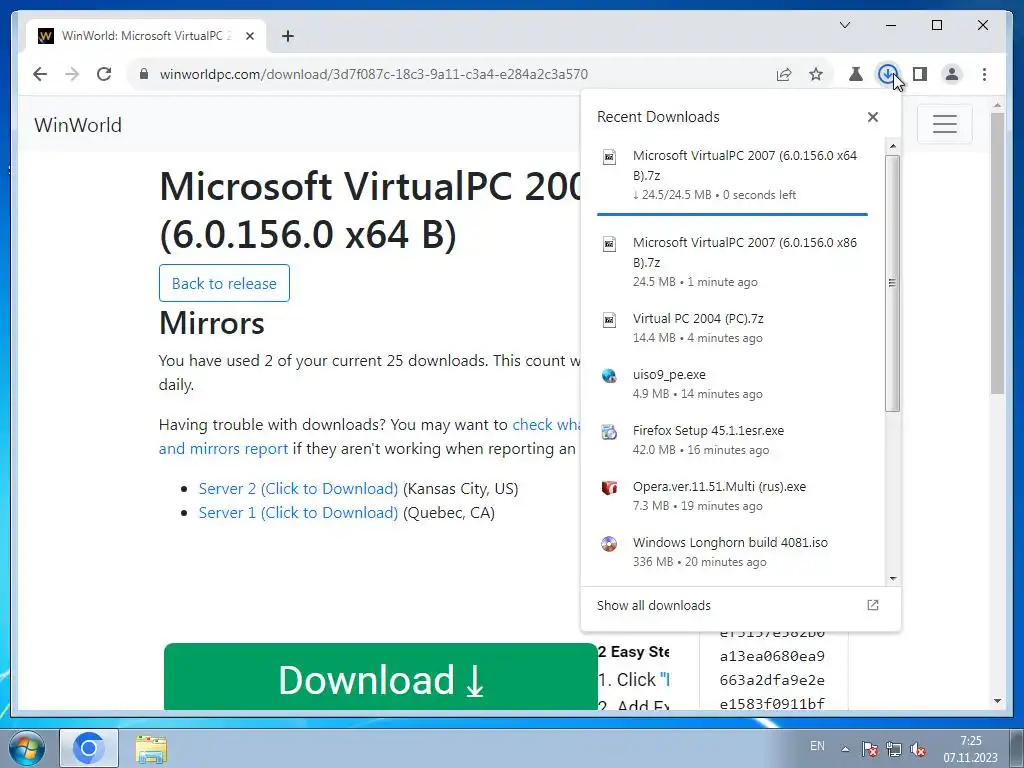Click the address bar URL
This screenshot has height=768, width=1024.
(374, 74)
